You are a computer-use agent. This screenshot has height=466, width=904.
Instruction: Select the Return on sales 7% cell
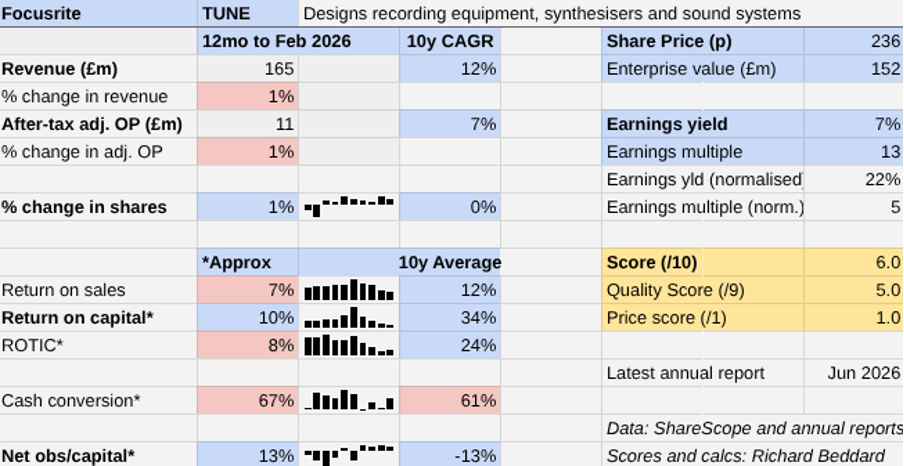pos(248,290)
